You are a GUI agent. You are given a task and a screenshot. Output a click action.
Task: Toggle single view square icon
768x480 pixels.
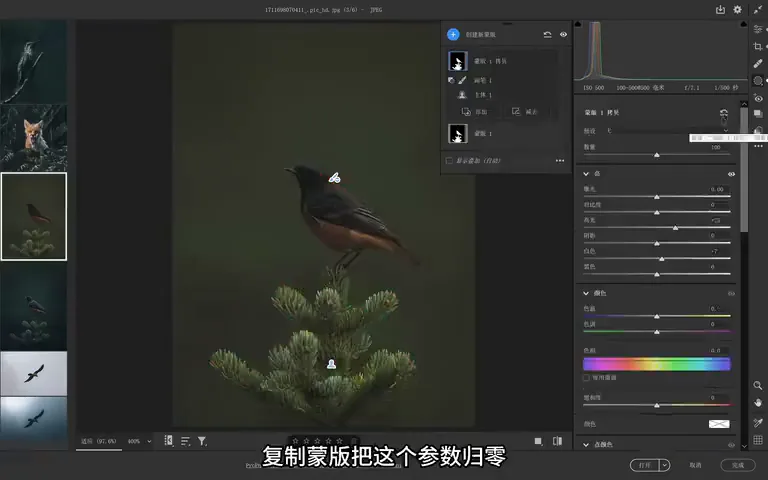tap(538, 441)
